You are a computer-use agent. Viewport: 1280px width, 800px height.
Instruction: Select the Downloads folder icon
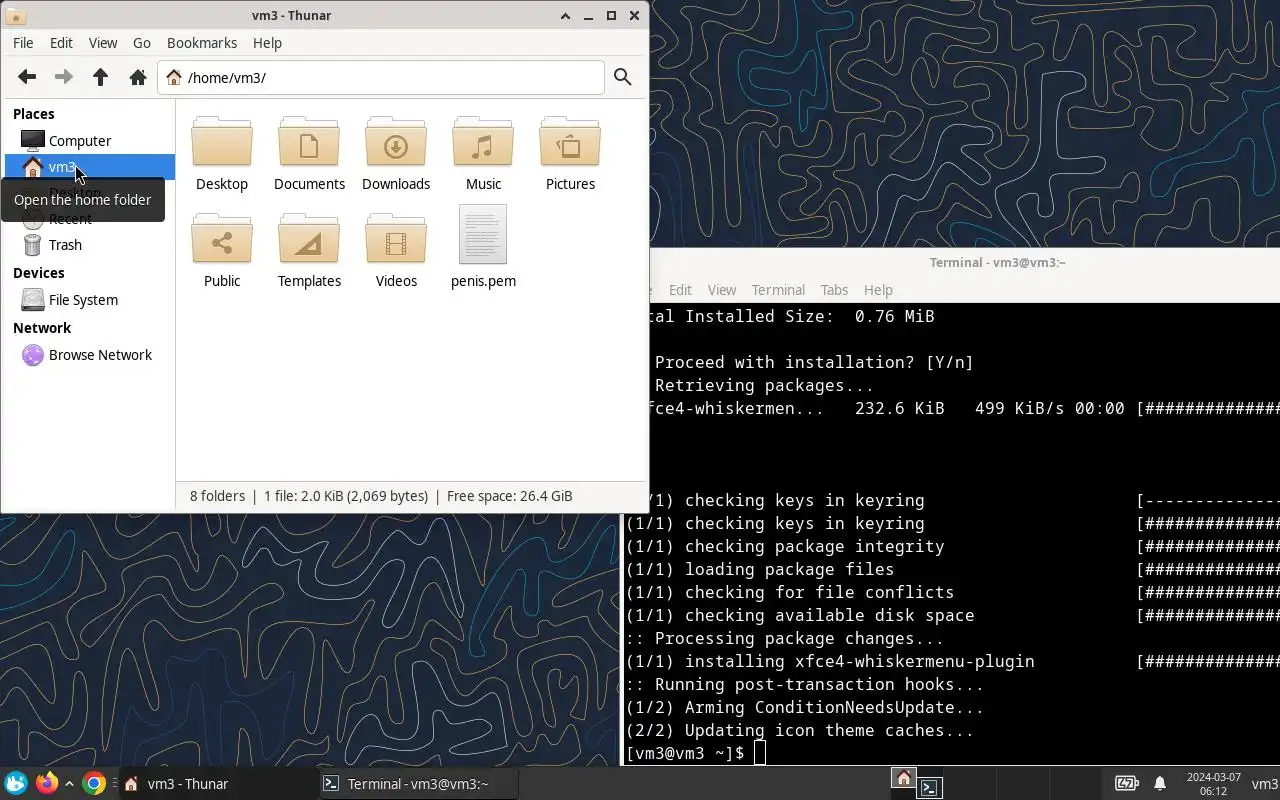pos(396,141)
